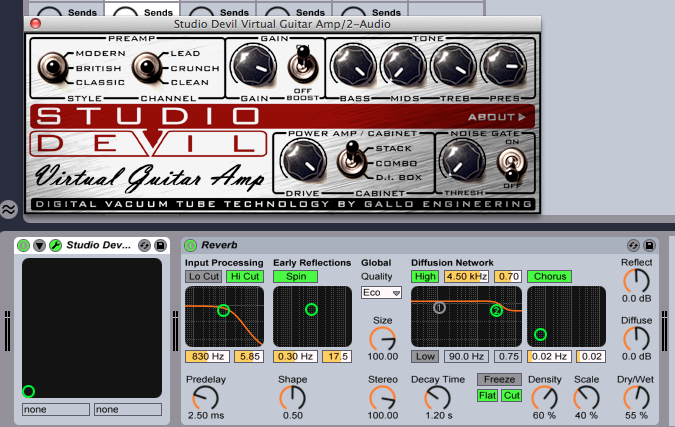Toggle the Studio Devil device activator
Image resolution: width=675 pixels, height=427 pixels.
pos(23,245)
